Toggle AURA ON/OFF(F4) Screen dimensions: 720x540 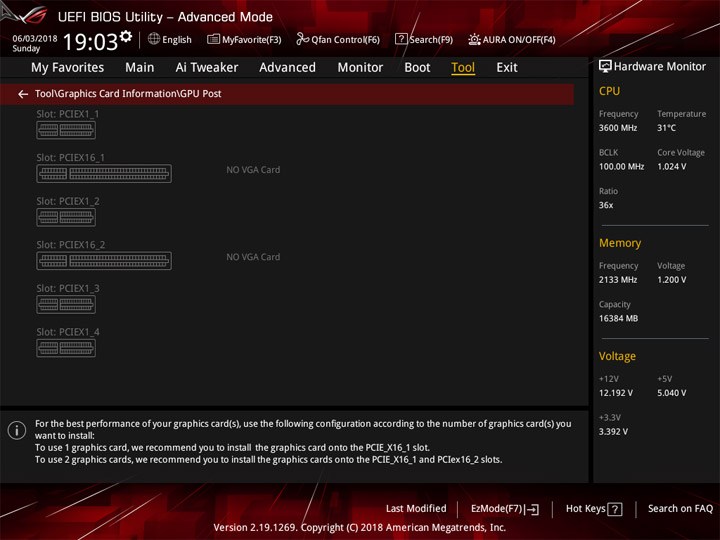point(512,39)
